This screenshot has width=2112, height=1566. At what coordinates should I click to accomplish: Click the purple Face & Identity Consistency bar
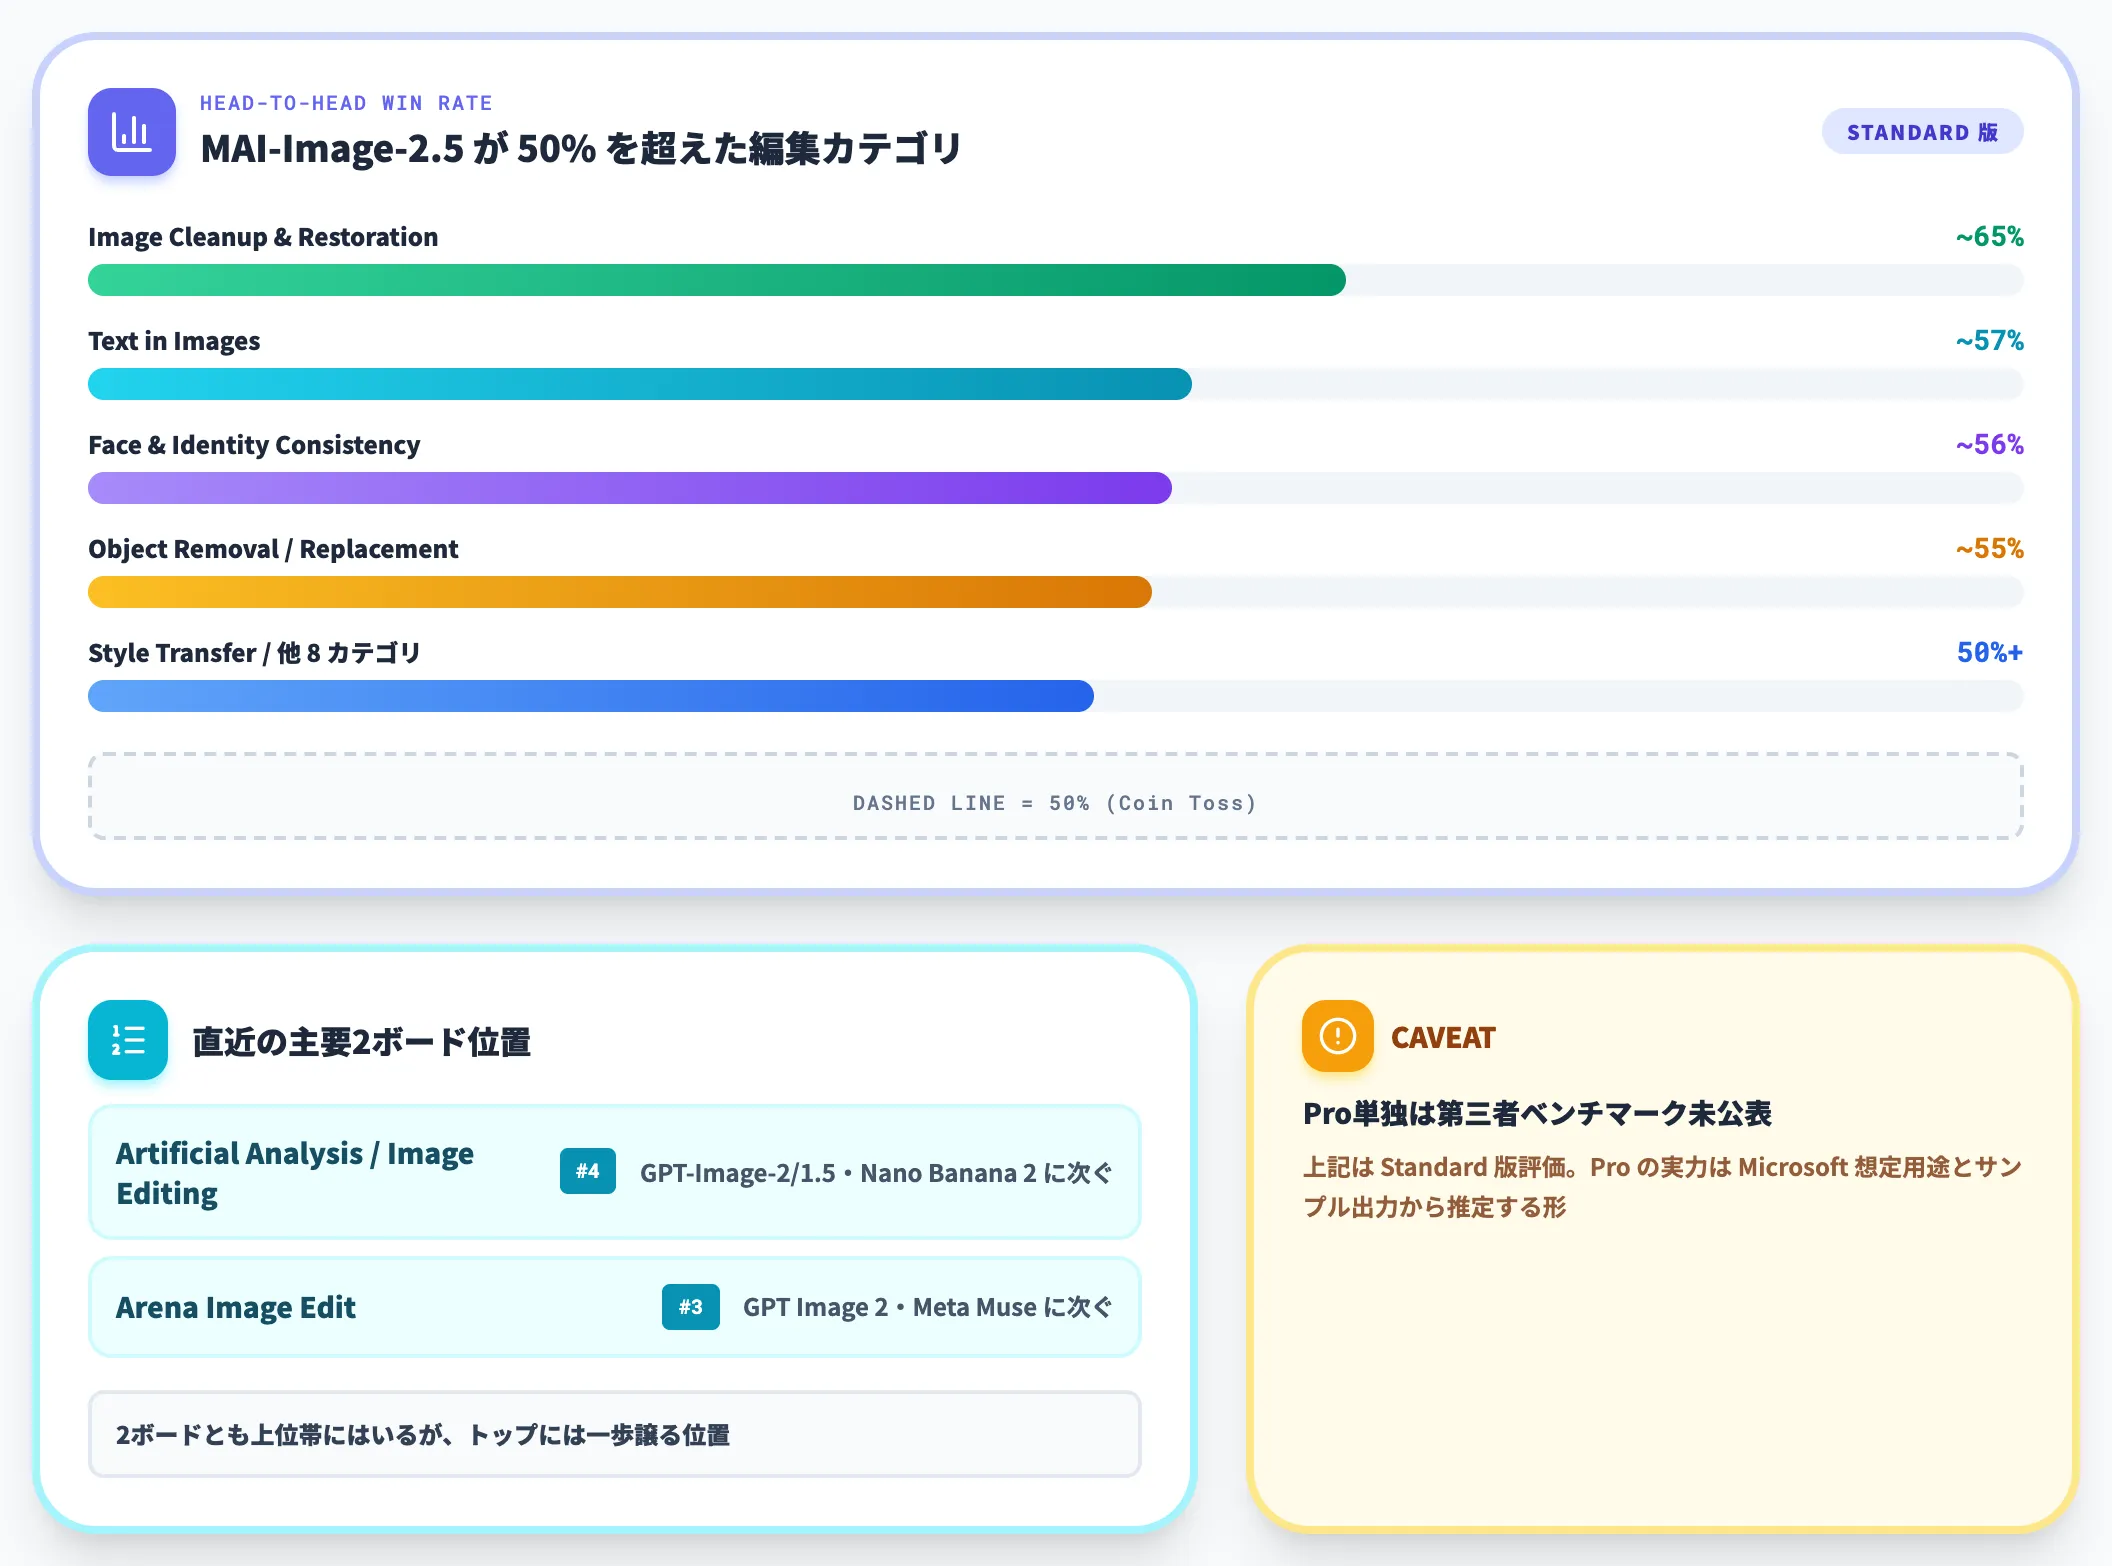[630, 488]
